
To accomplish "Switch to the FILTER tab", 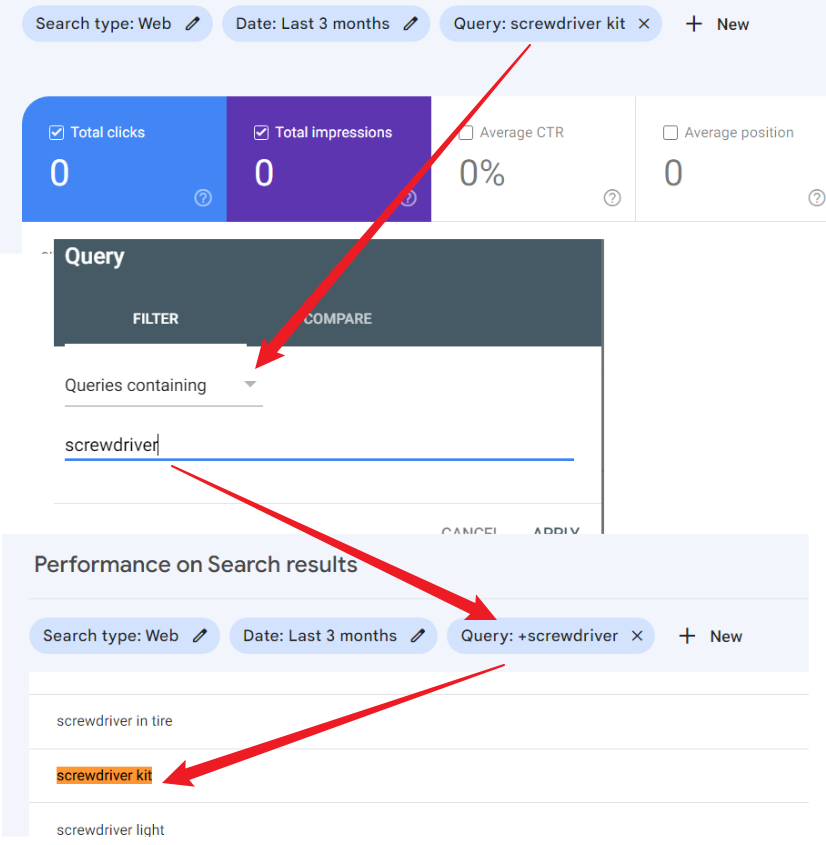I will (155, 319).
